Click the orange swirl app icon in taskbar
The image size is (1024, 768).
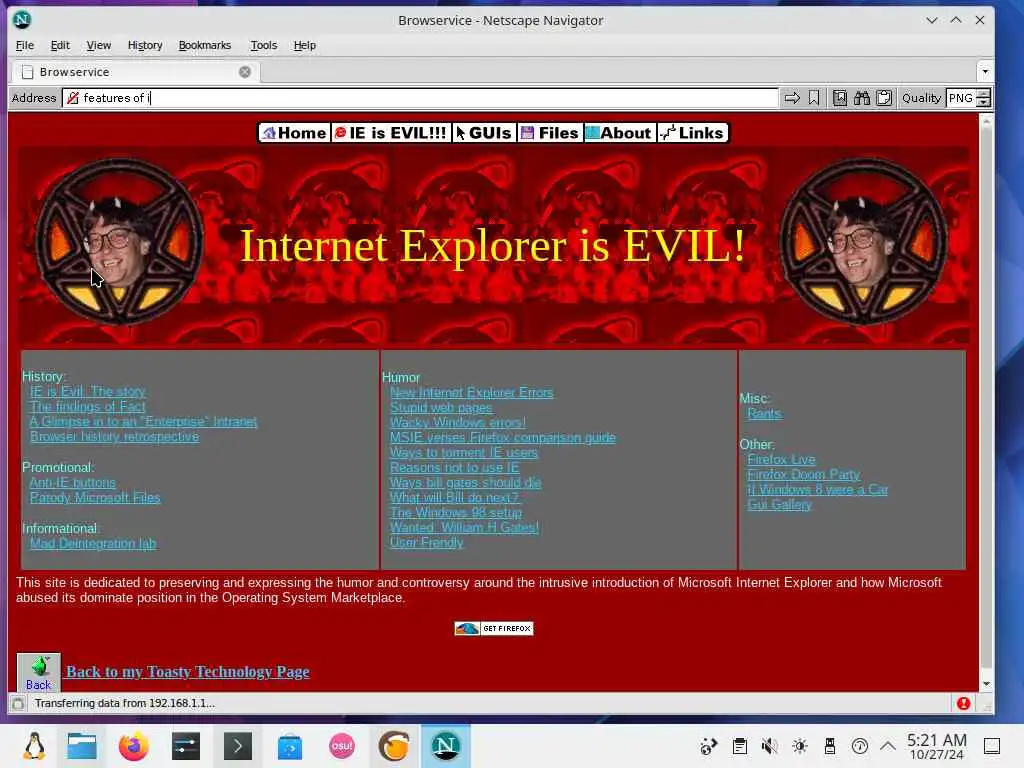(394, 746)
